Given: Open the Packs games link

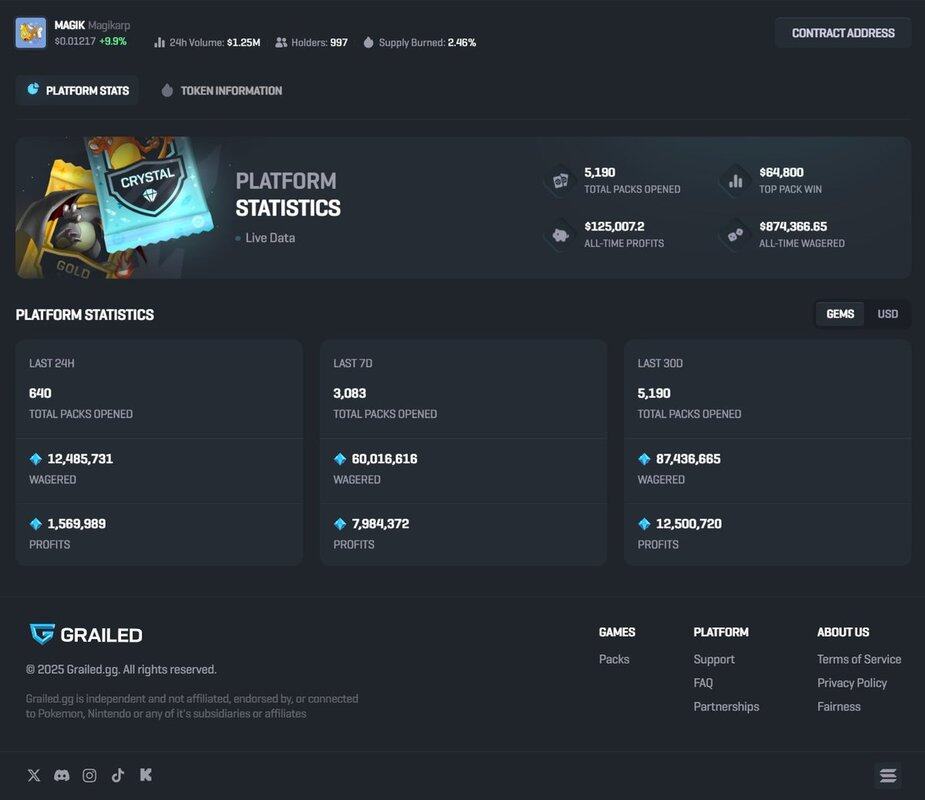Looking at the screenshot, I should point(614,659).
